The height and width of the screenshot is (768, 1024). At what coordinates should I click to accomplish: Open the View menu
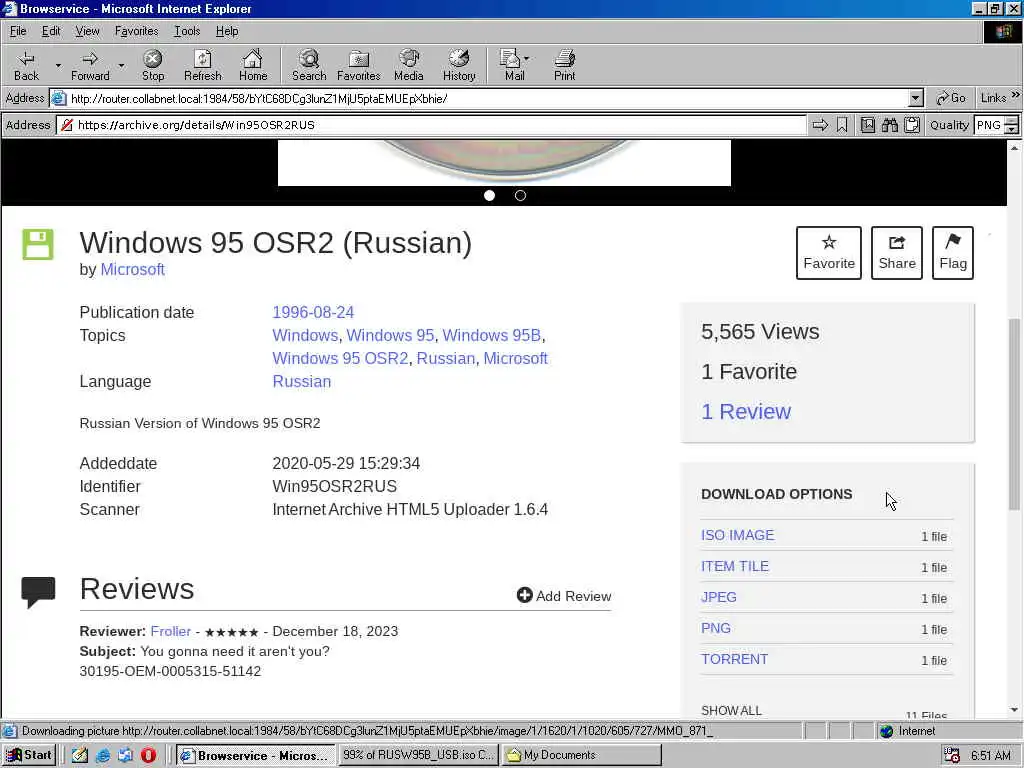87,31
